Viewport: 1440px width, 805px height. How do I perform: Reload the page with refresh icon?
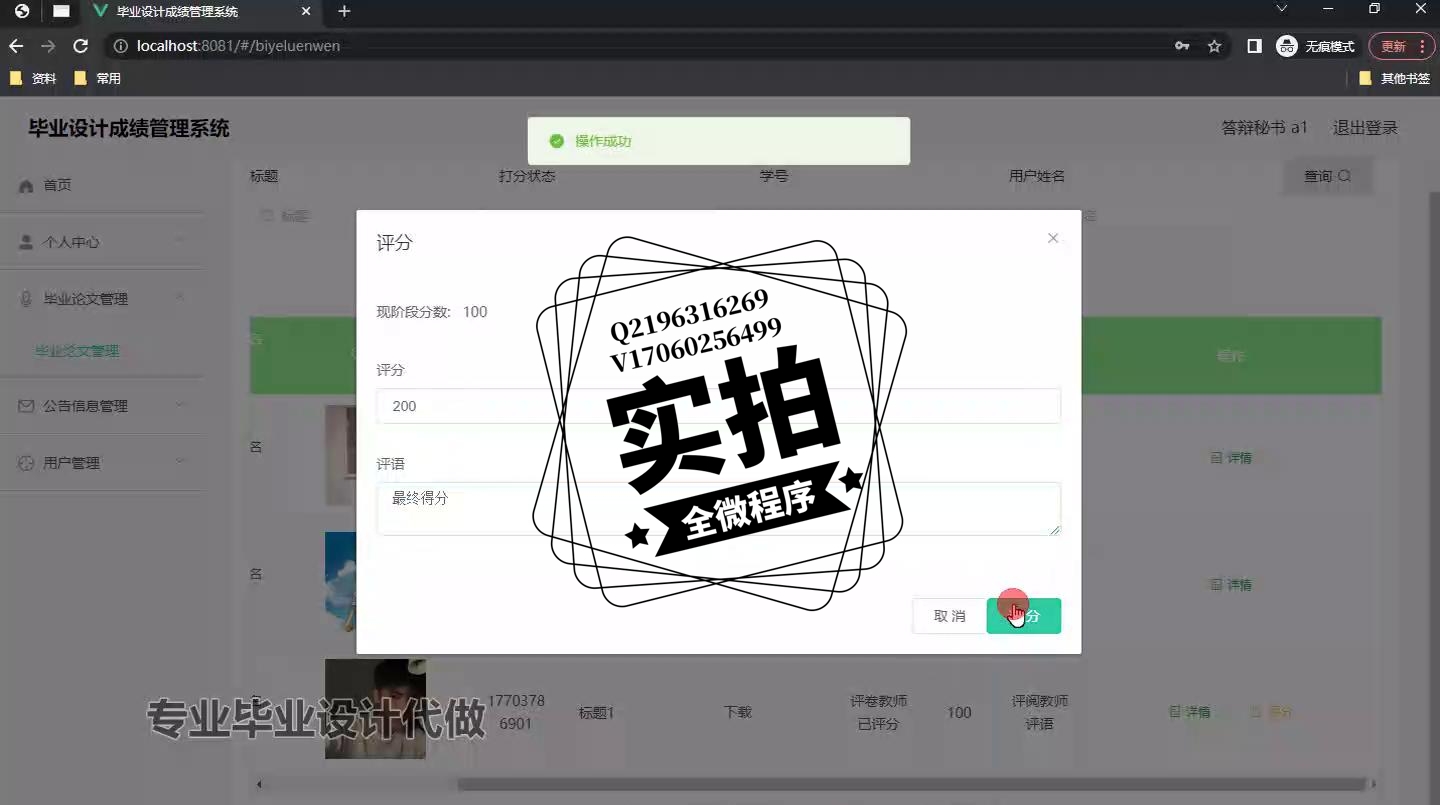pyautogui.click(x=81, y=46)
